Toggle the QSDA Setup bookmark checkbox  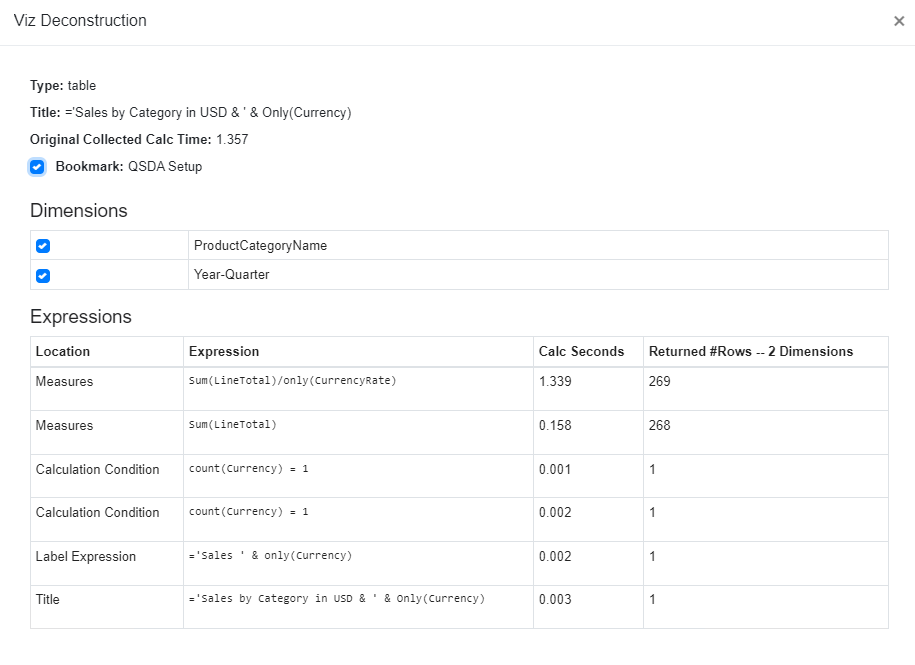point(37,167)
